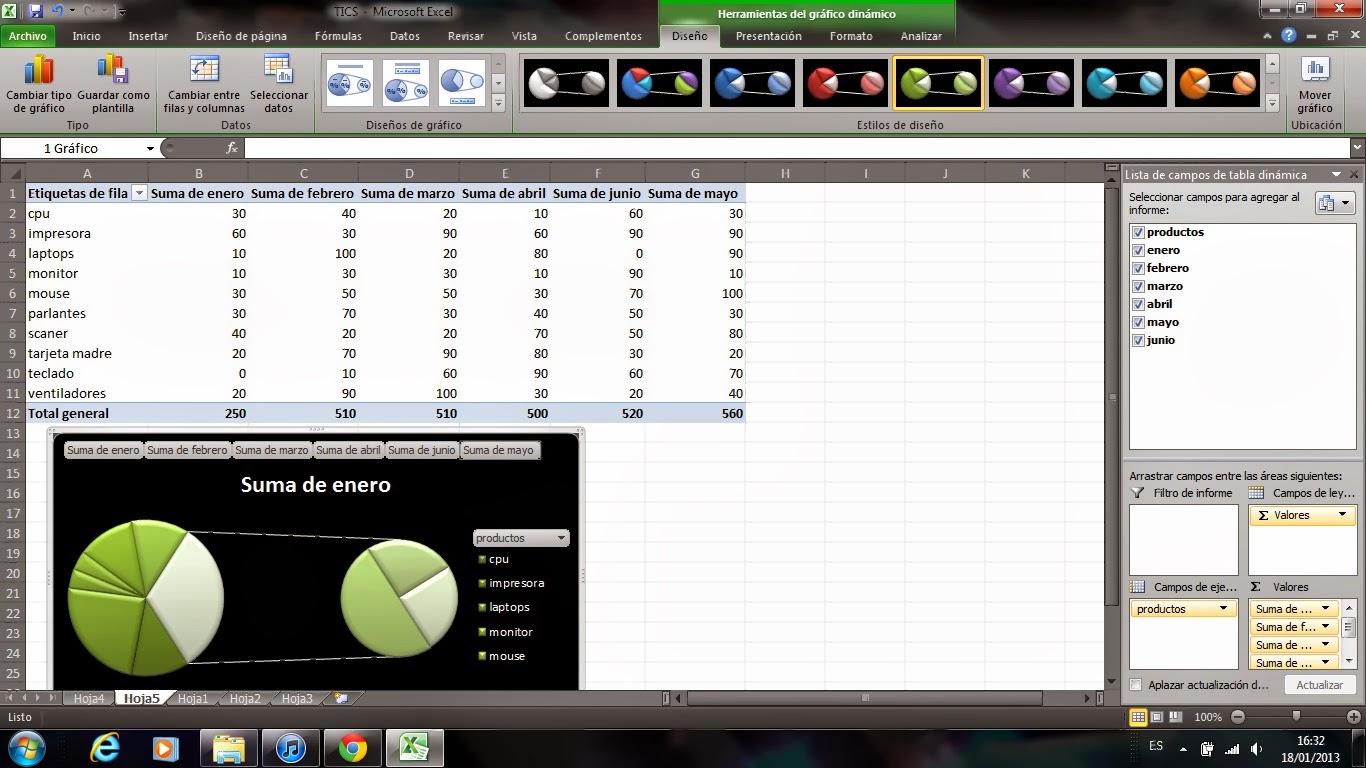Image resolution: width=1366 pixels, height=768 pixels.
Task: Click the Suma de abril button on the chart
Action: [347, 450]
